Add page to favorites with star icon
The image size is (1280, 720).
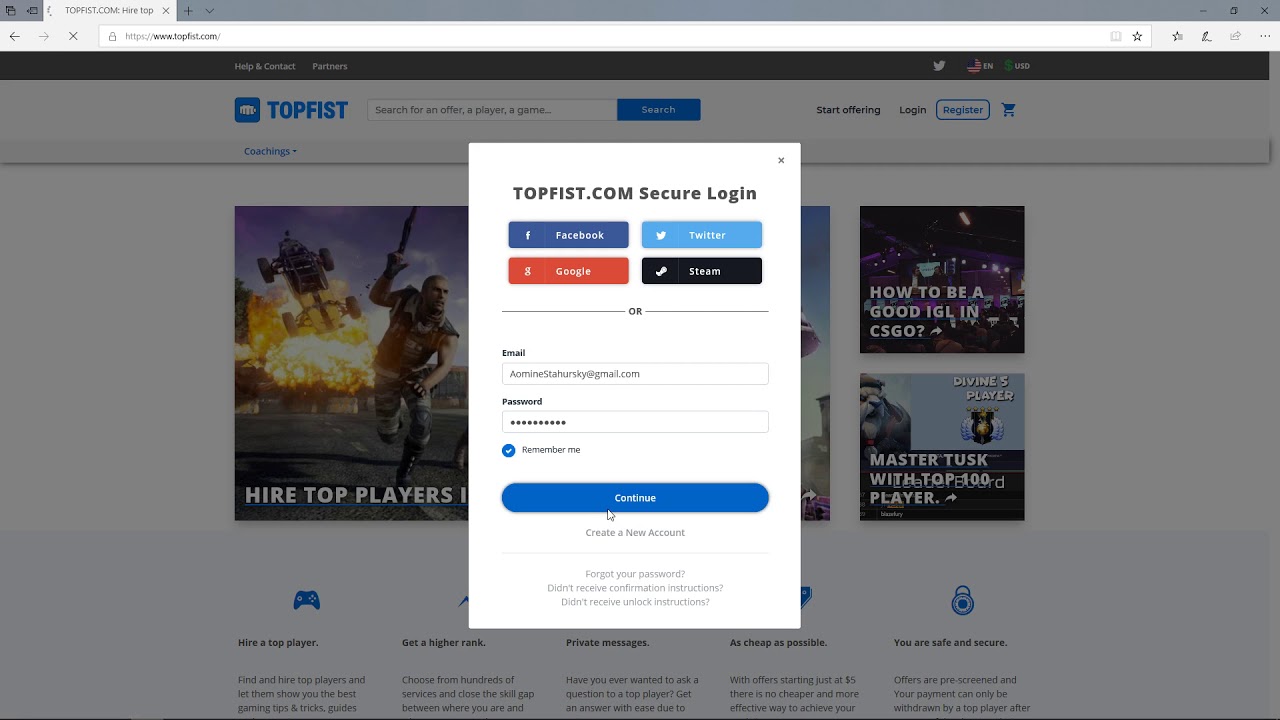tap(1137, 36)
